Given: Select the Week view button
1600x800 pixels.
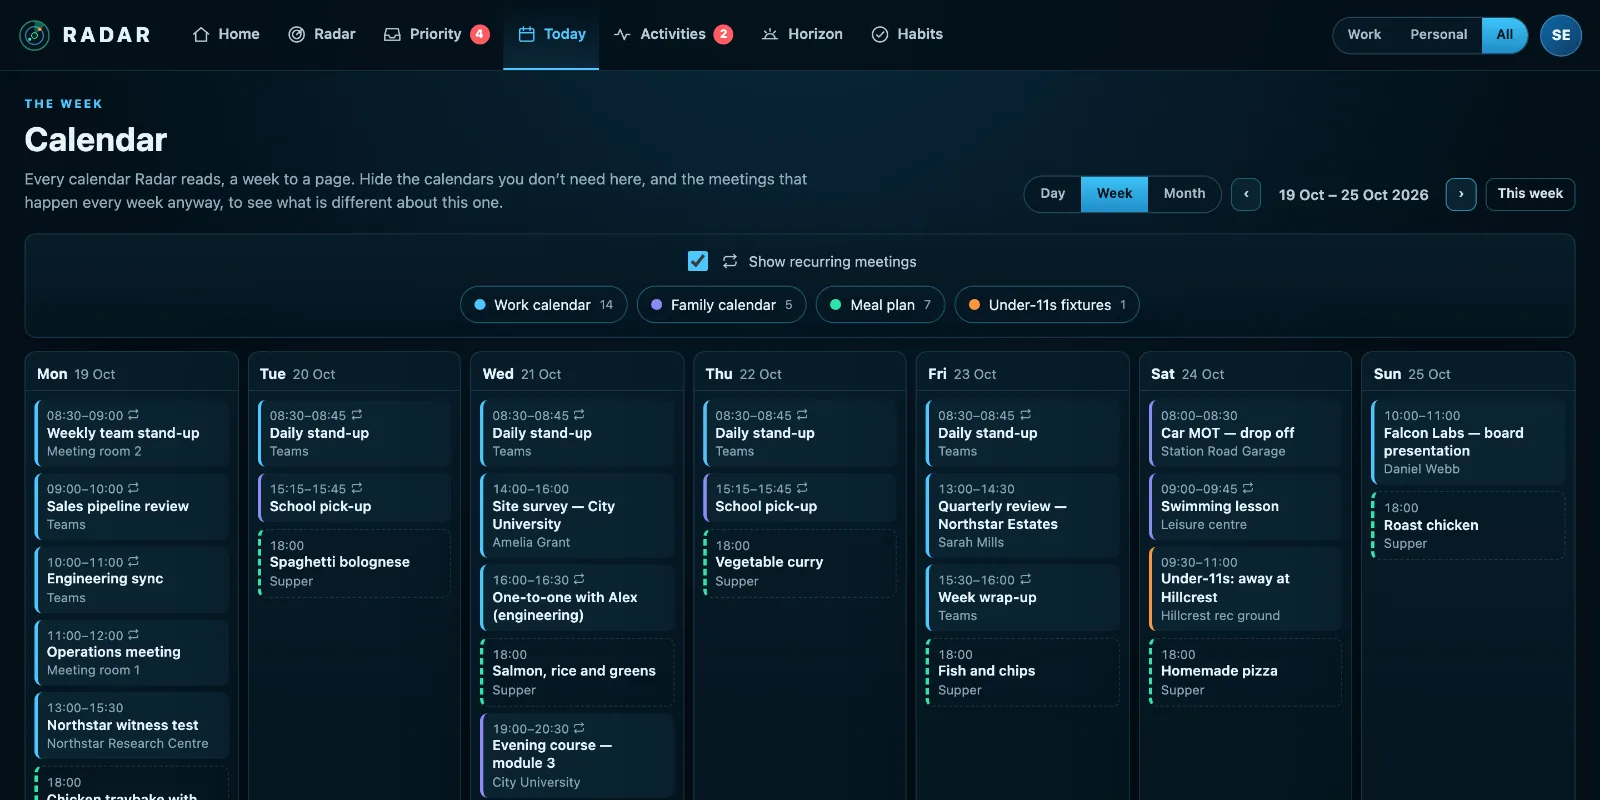Looking at the screenshot, I should point(1114,194).
